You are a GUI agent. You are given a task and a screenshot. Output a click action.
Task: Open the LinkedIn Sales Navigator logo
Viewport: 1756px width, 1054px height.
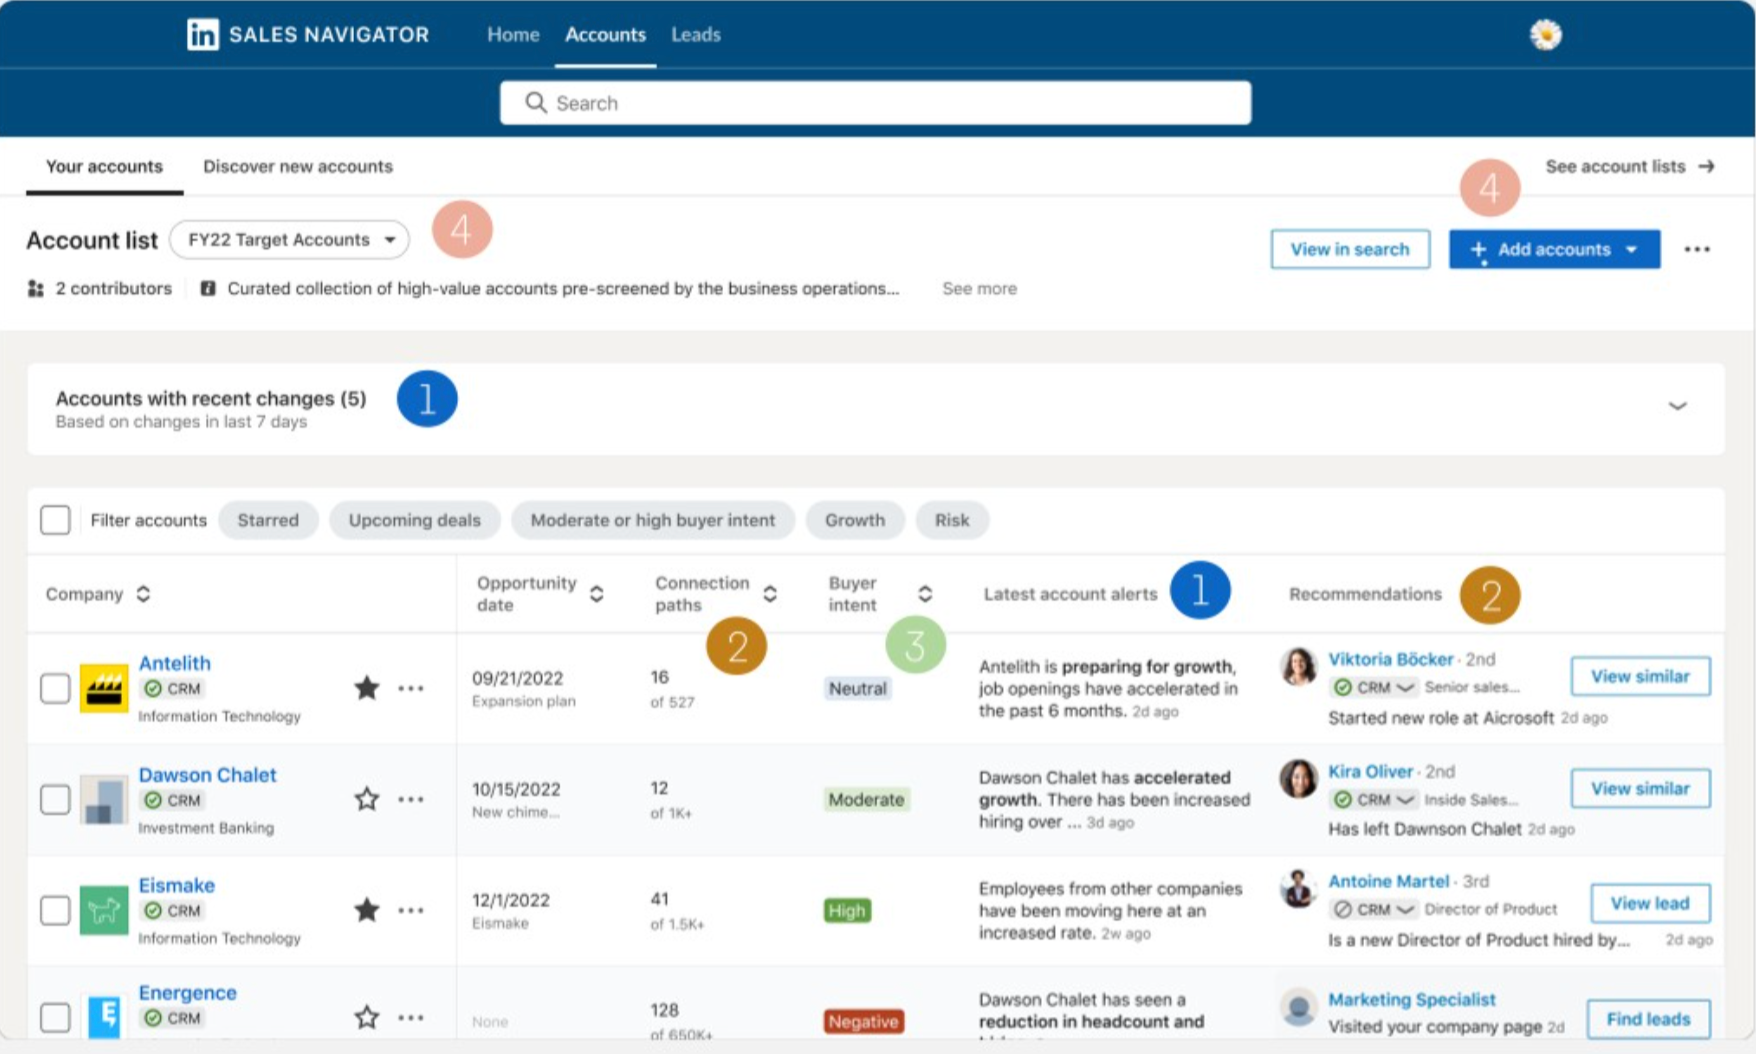click(x=202, y=34)
